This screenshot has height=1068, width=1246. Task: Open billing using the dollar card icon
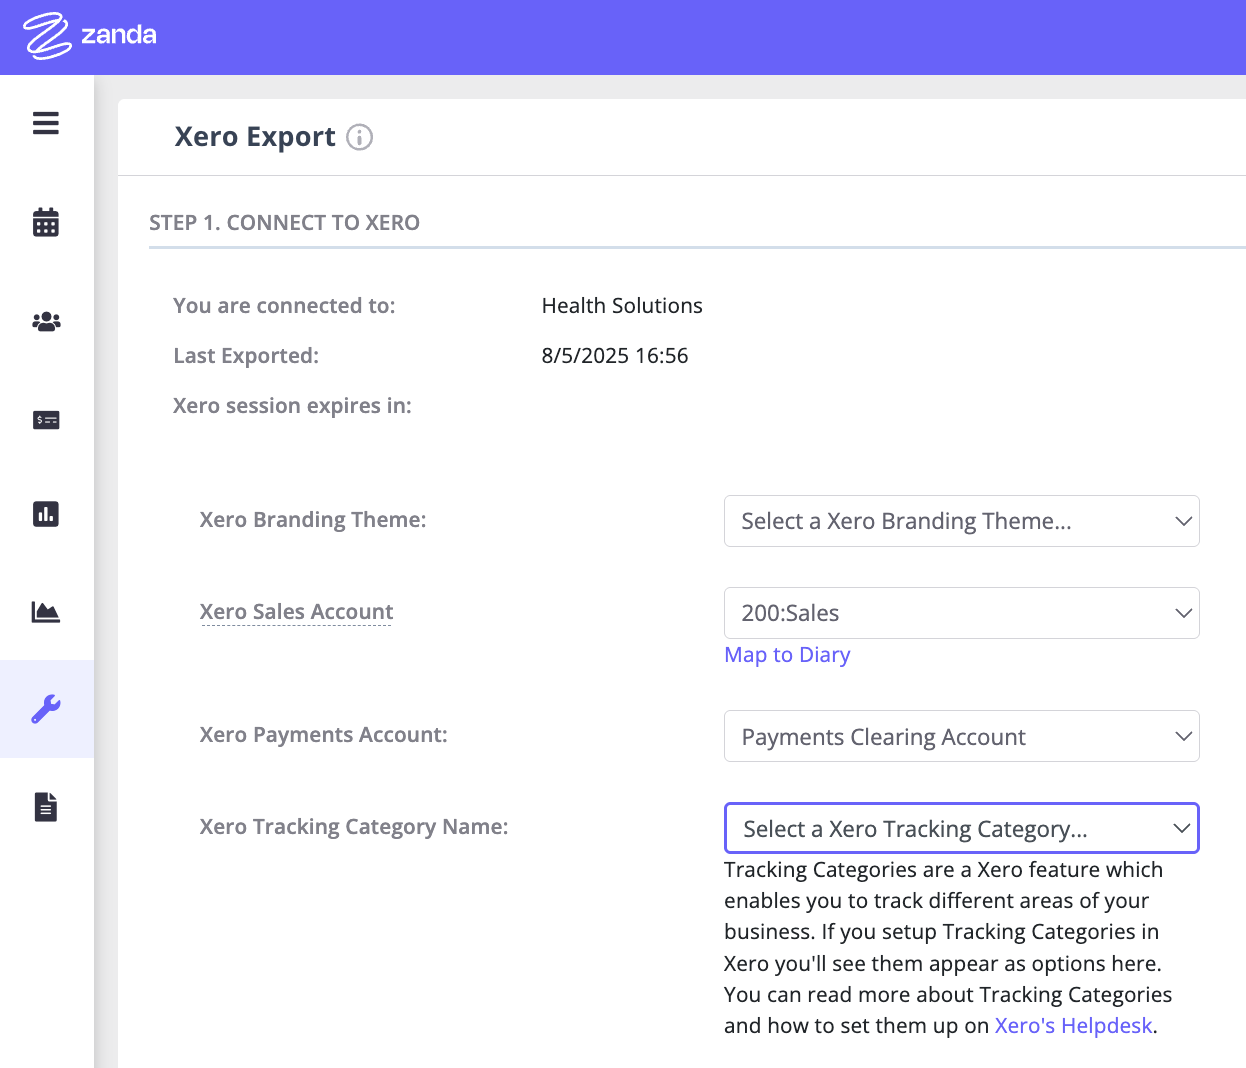[x=46, y=420]
